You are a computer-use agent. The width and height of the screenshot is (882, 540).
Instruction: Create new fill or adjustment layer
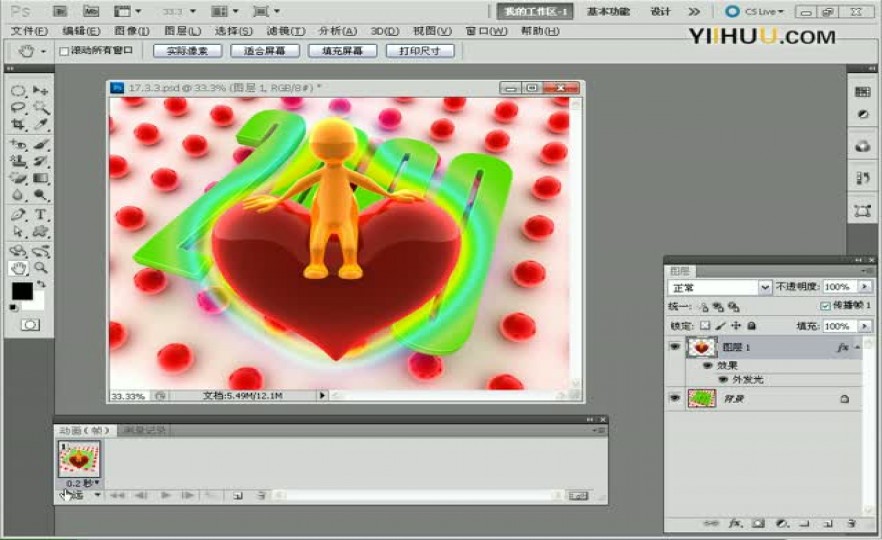[x=782, y=524]
